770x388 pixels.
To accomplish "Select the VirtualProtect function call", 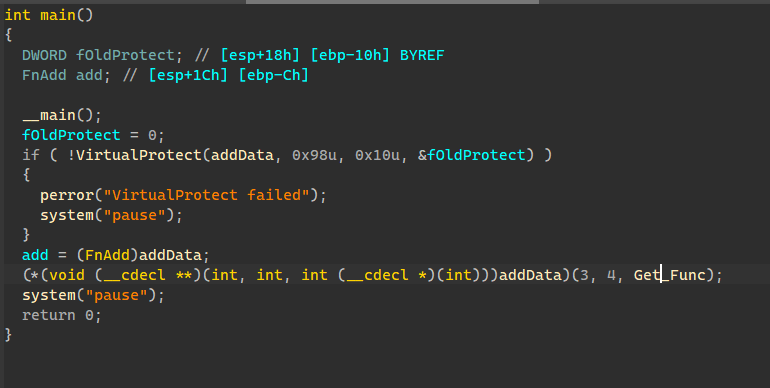I will coord(138,155).
